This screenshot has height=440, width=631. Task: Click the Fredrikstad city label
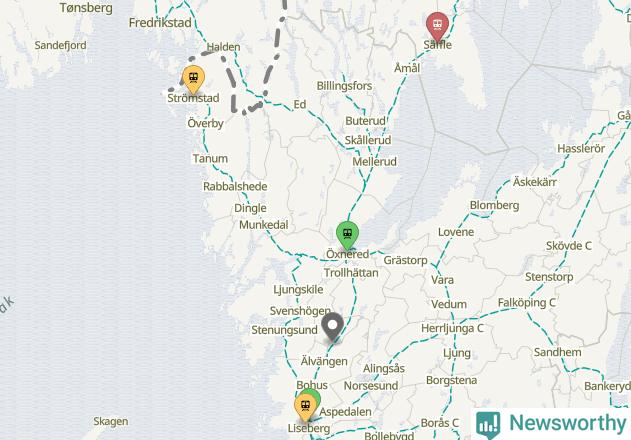(160, 23)
